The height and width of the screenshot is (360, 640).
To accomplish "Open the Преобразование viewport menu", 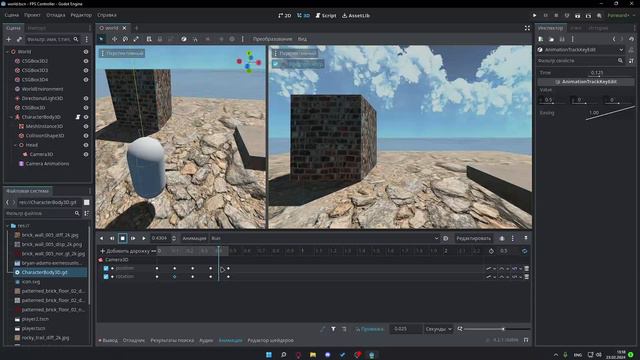I will [x=272, y=39].
